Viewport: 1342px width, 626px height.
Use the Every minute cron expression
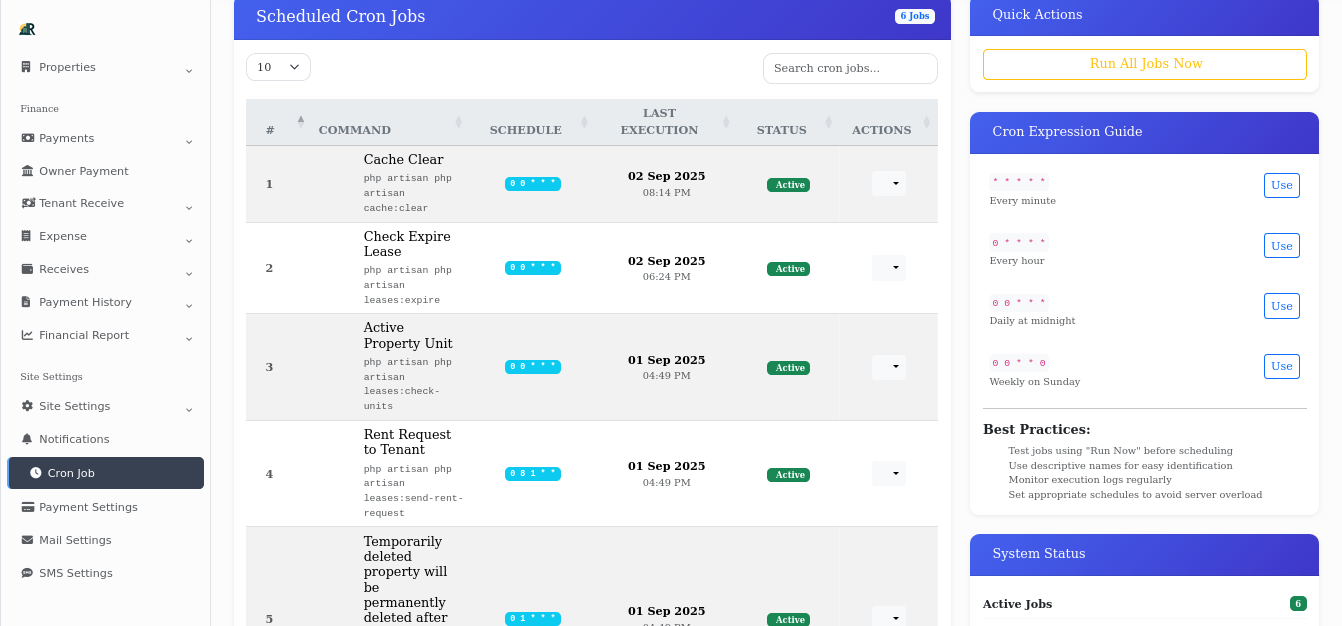(1281, 185)
